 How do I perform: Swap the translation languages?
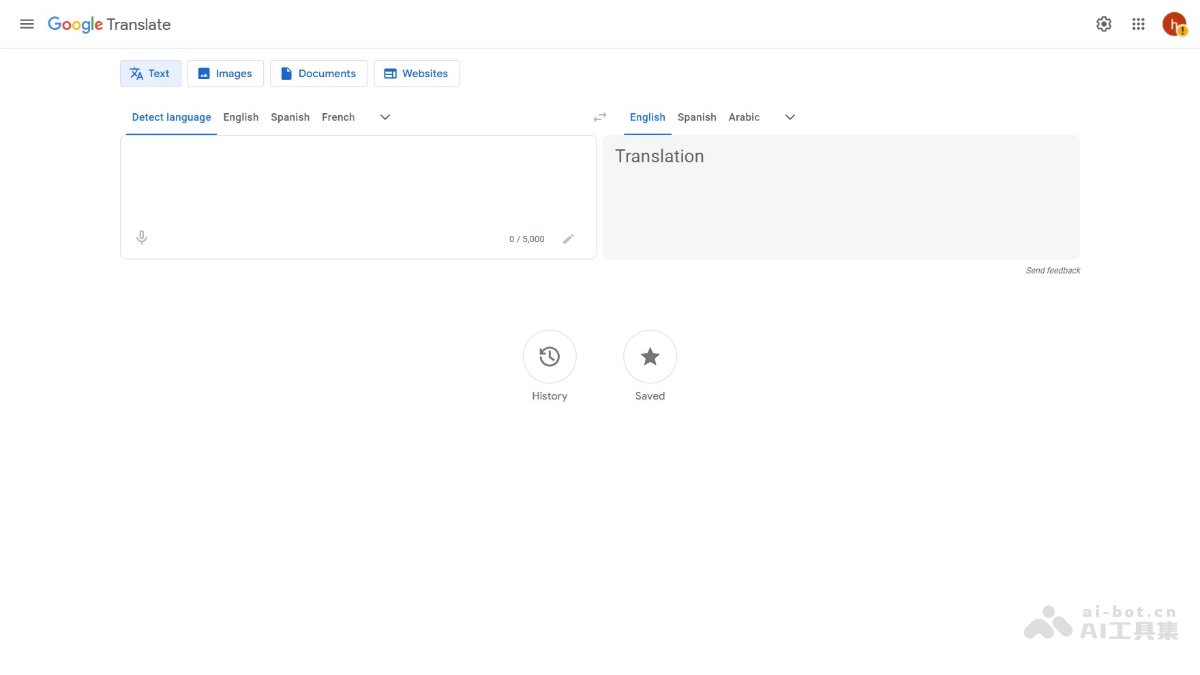(600, 116)
